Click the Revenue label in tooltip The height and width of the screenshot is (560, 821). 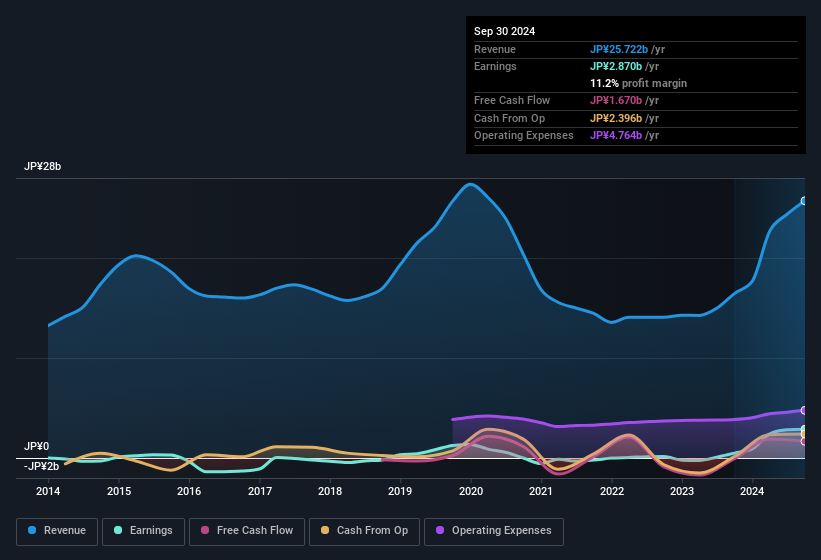point(495,49)
